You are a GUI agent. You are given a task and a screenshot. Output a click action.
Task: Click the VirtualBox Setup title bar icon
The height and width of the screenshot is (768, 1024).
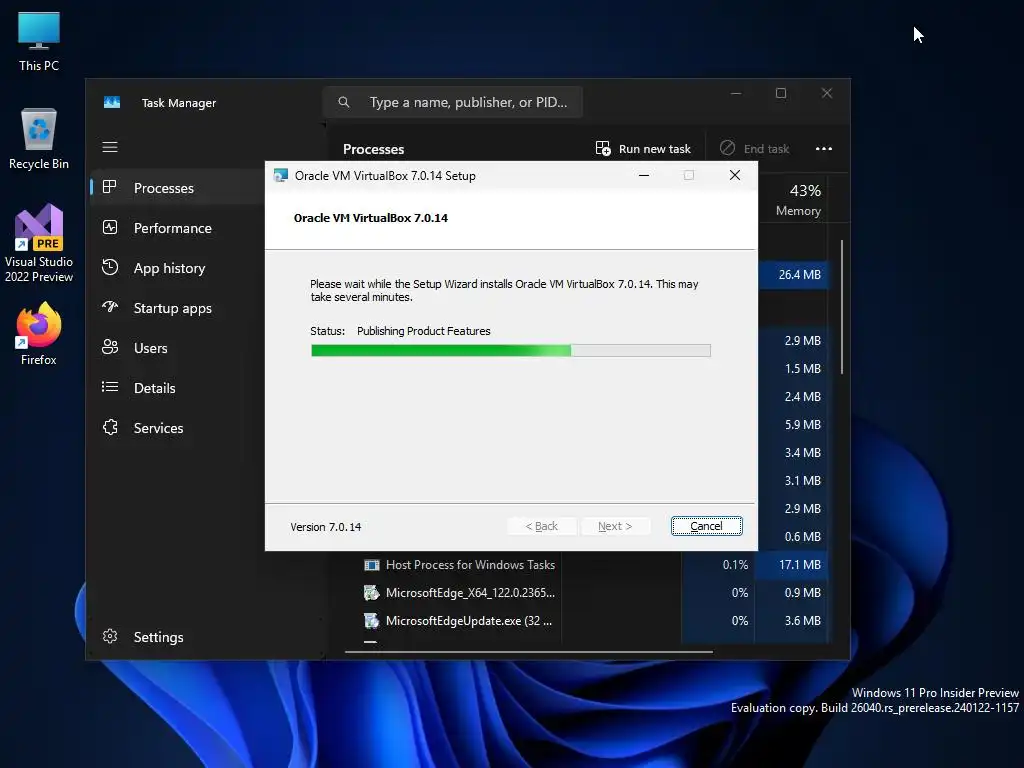(x=281, y=175)
